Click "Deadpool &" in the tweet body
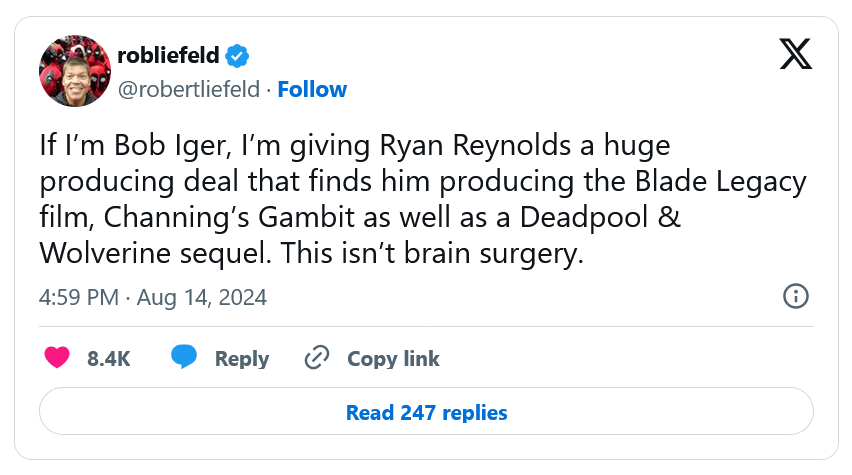Screen dimensions: 852x475 click(600, 217)
